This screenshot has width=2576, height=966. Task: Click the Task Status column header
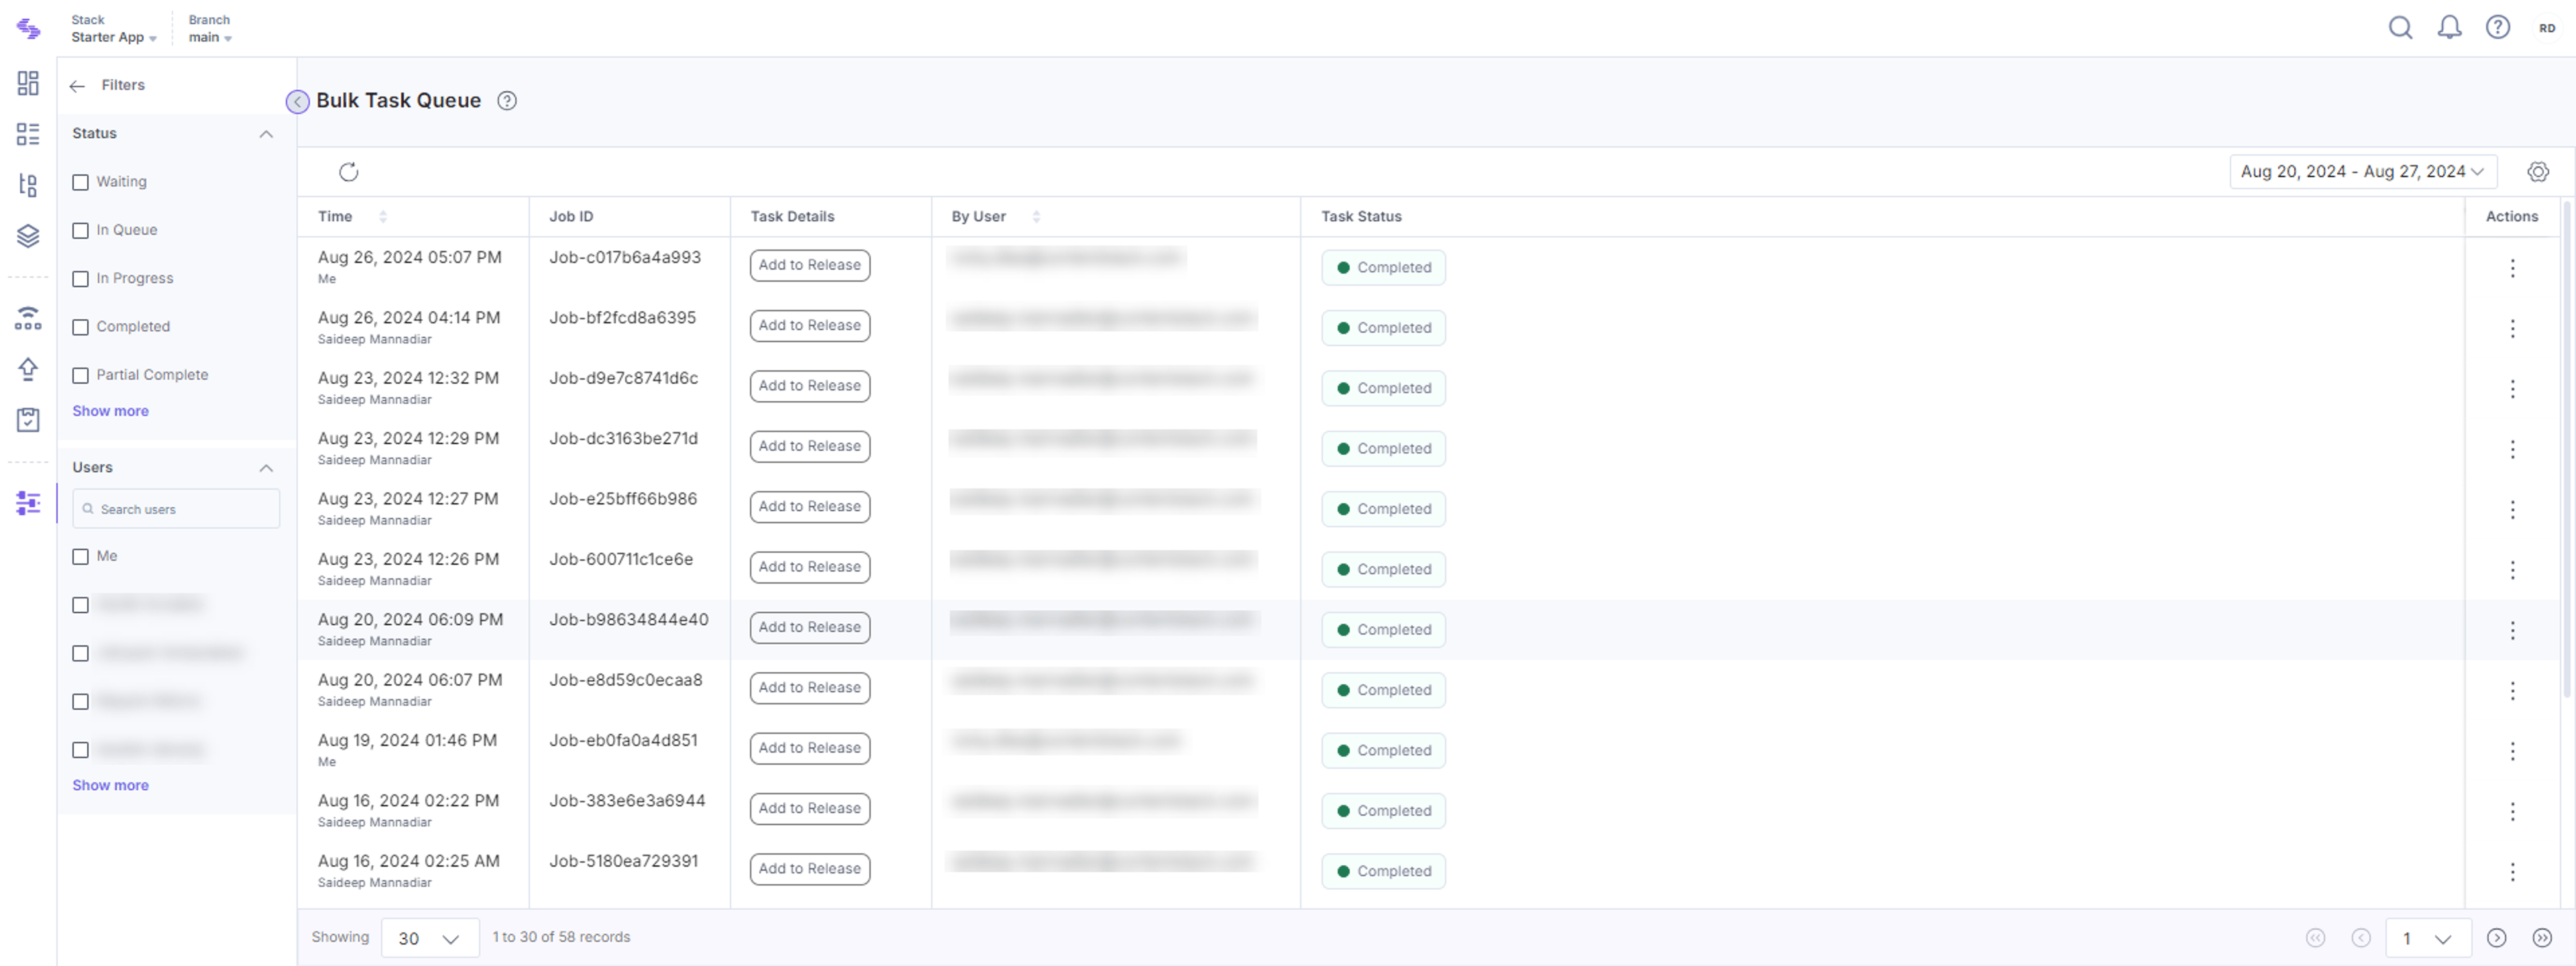pos(1361,217)
